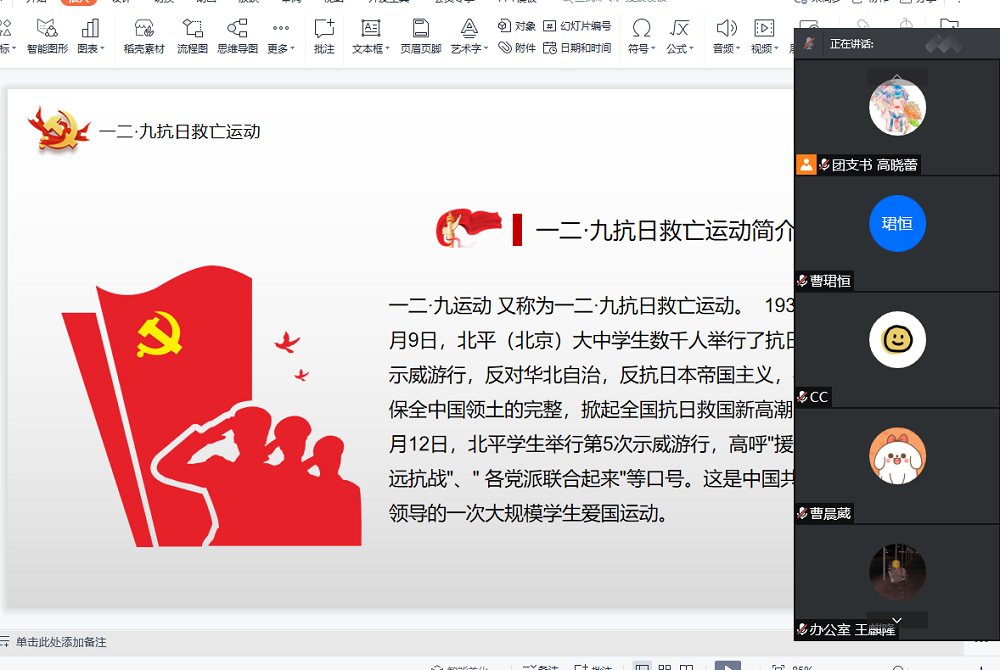Image resolution: width=1000 pixels, height=670 pixels.
Task: Expand the 文本框 text box dropdown
Action: pos(371,48)
